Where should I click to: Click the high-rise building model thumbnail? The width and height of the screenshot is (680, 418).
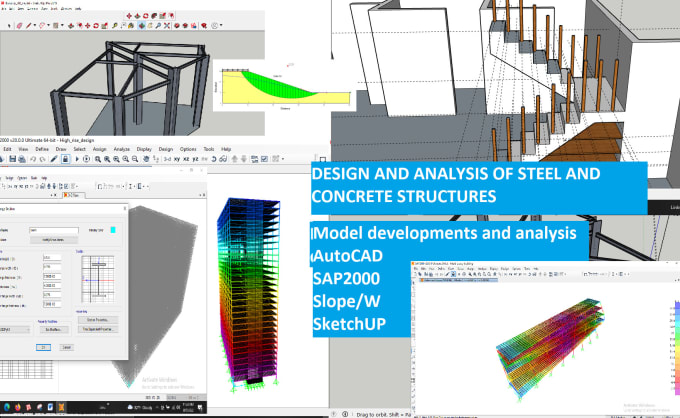(x=250, y=295)
